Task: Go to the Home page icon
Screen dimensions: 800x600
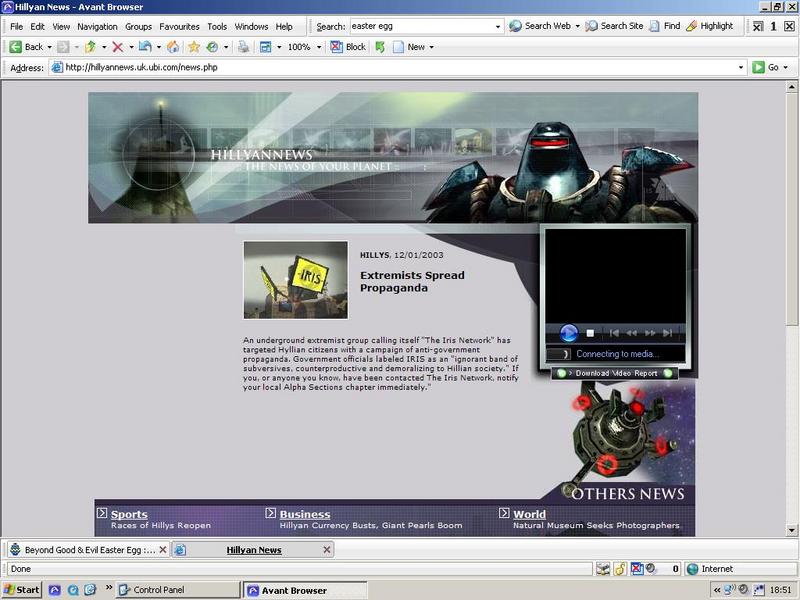Action: (x=173, y=47)
